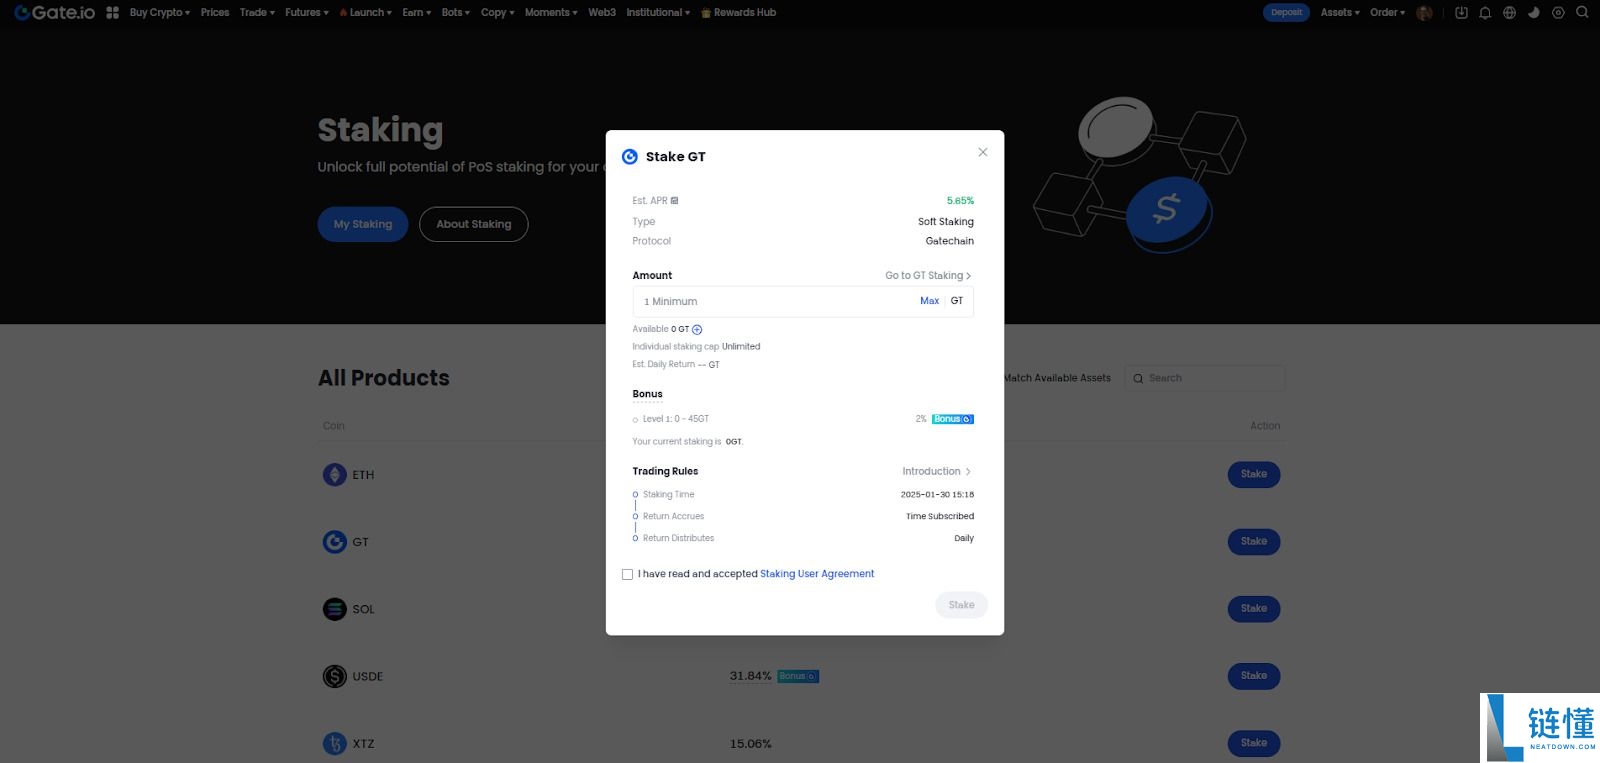
Task: Expand the Moments menu
Action: tap(551, 13)
